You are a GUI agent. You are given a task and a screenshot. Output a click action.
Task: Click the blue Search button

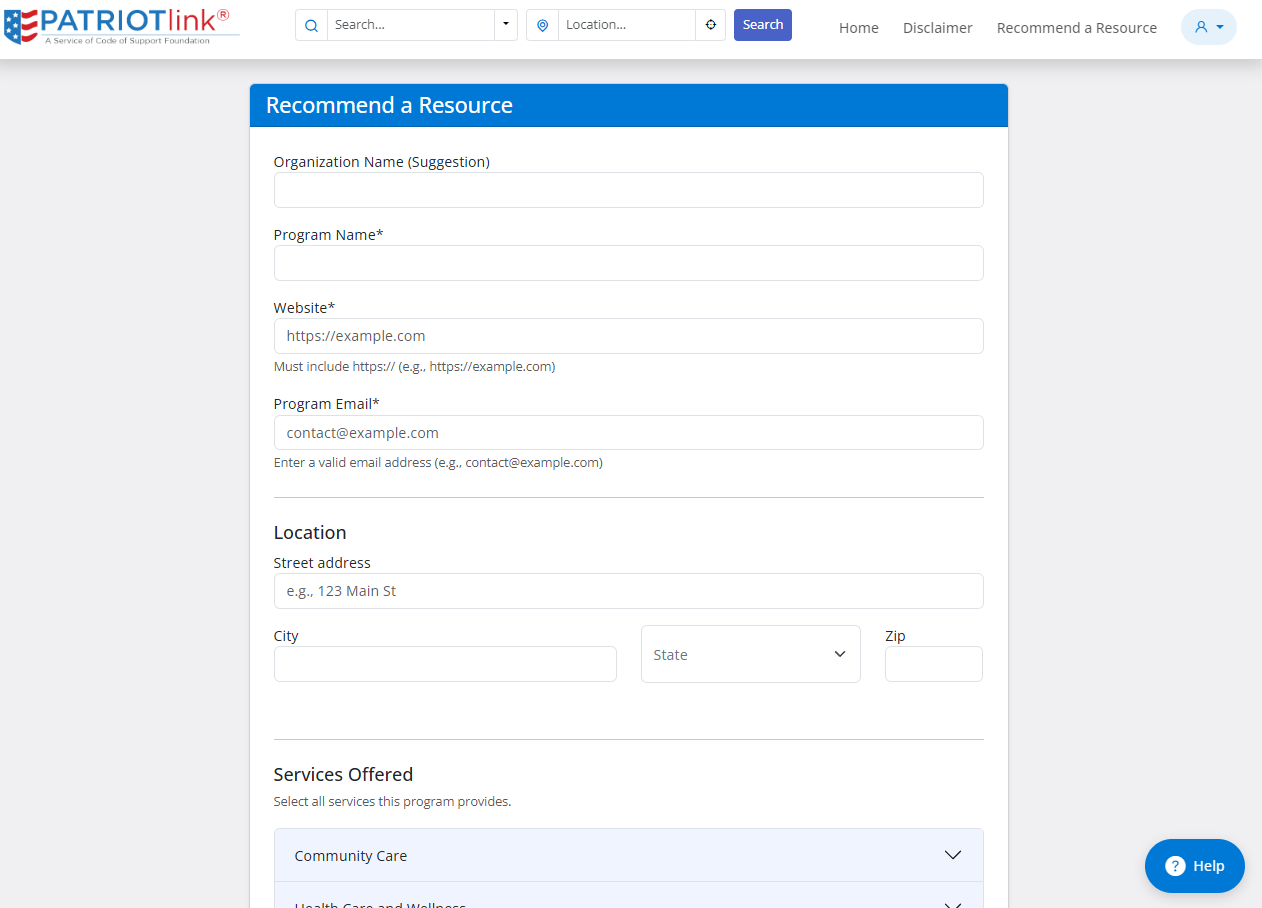click(x=762, y=25)
